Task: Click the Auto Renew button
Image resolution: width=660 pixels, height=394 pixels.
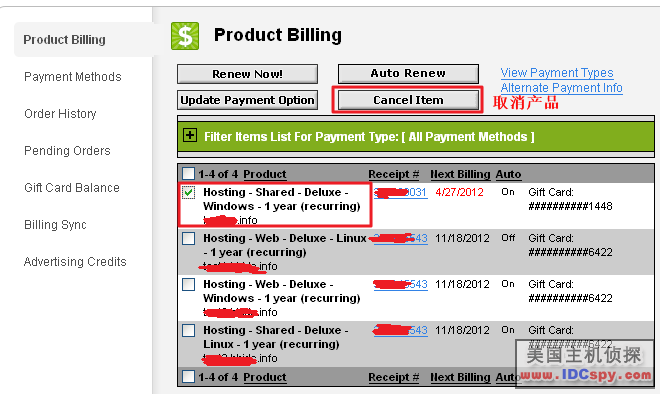Action: pyautogui.click(x=408, y=73)
